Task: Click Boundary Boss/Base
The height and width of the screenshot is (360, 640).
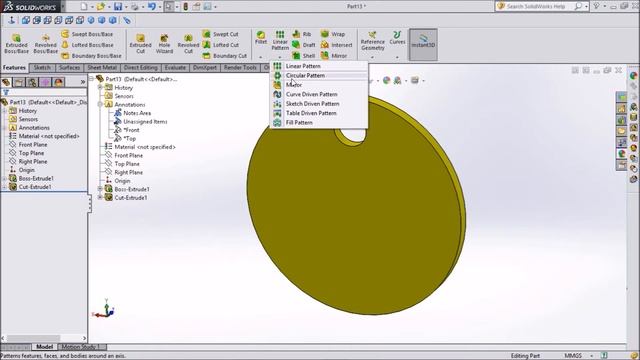Action: pos(91,56)
